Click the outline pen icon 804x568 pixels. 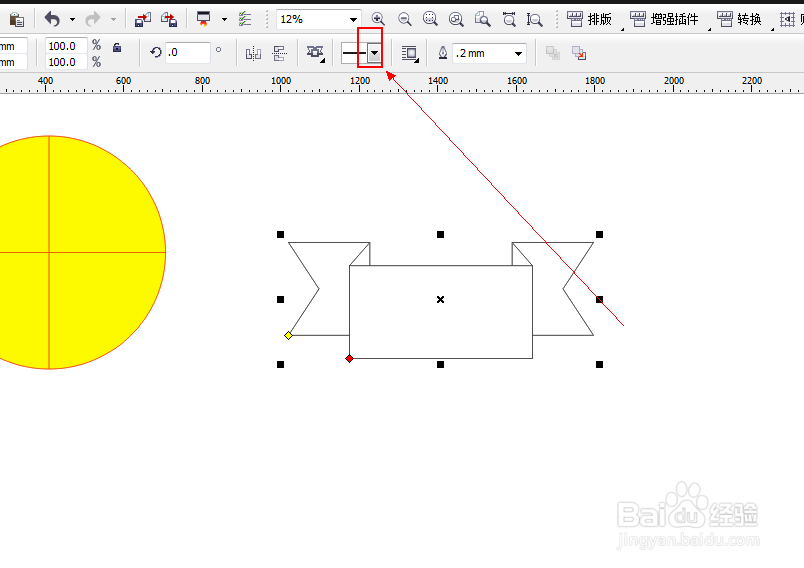[443, 53]
